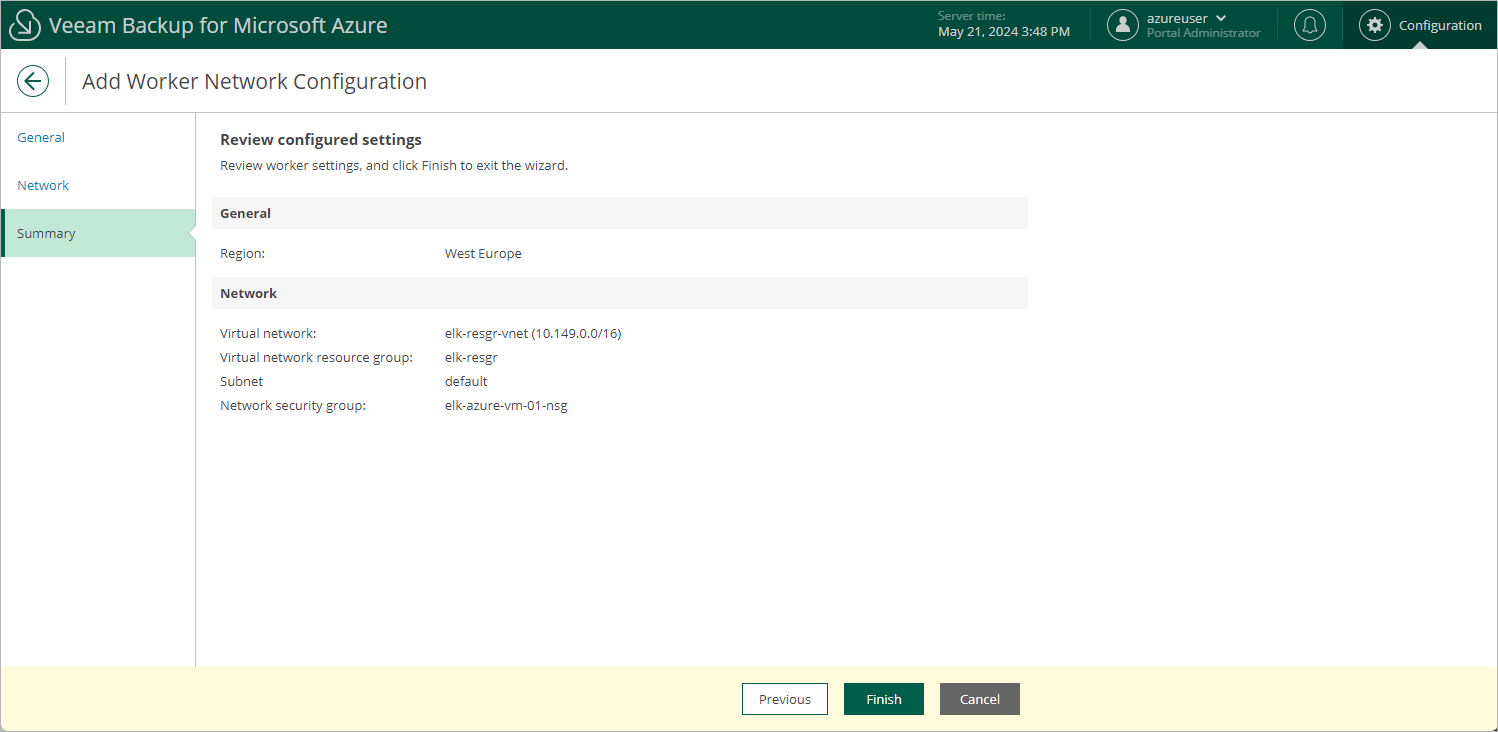Click the elk-resgr-vnet (10.149.0.0/16) value

[x=533, y=333]
